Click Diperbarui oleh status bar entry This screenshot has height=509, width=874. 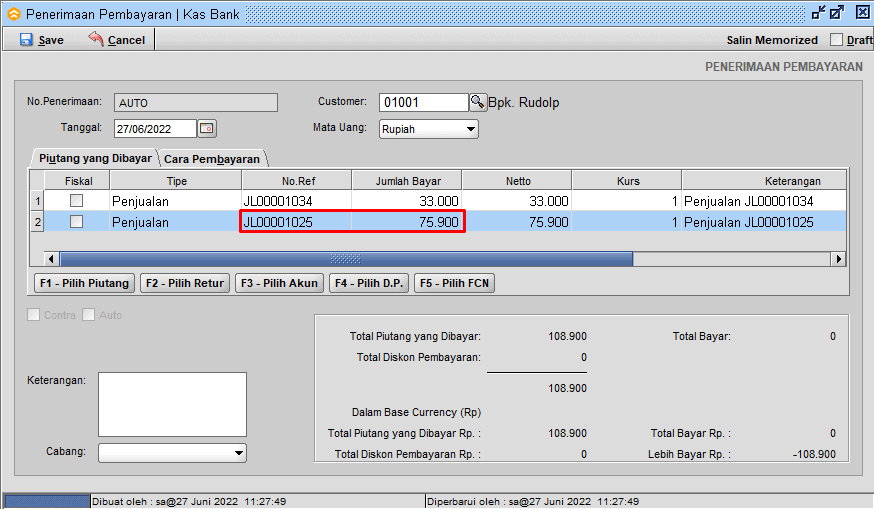pos(533,501)
